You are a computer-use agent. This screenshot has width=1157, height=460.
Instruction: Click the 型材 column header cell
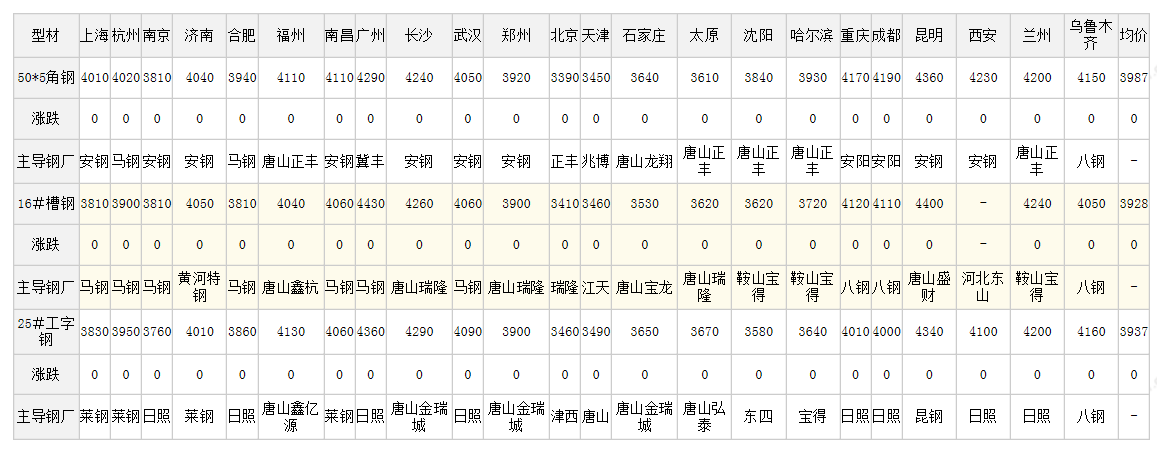(x=45, y=36)
